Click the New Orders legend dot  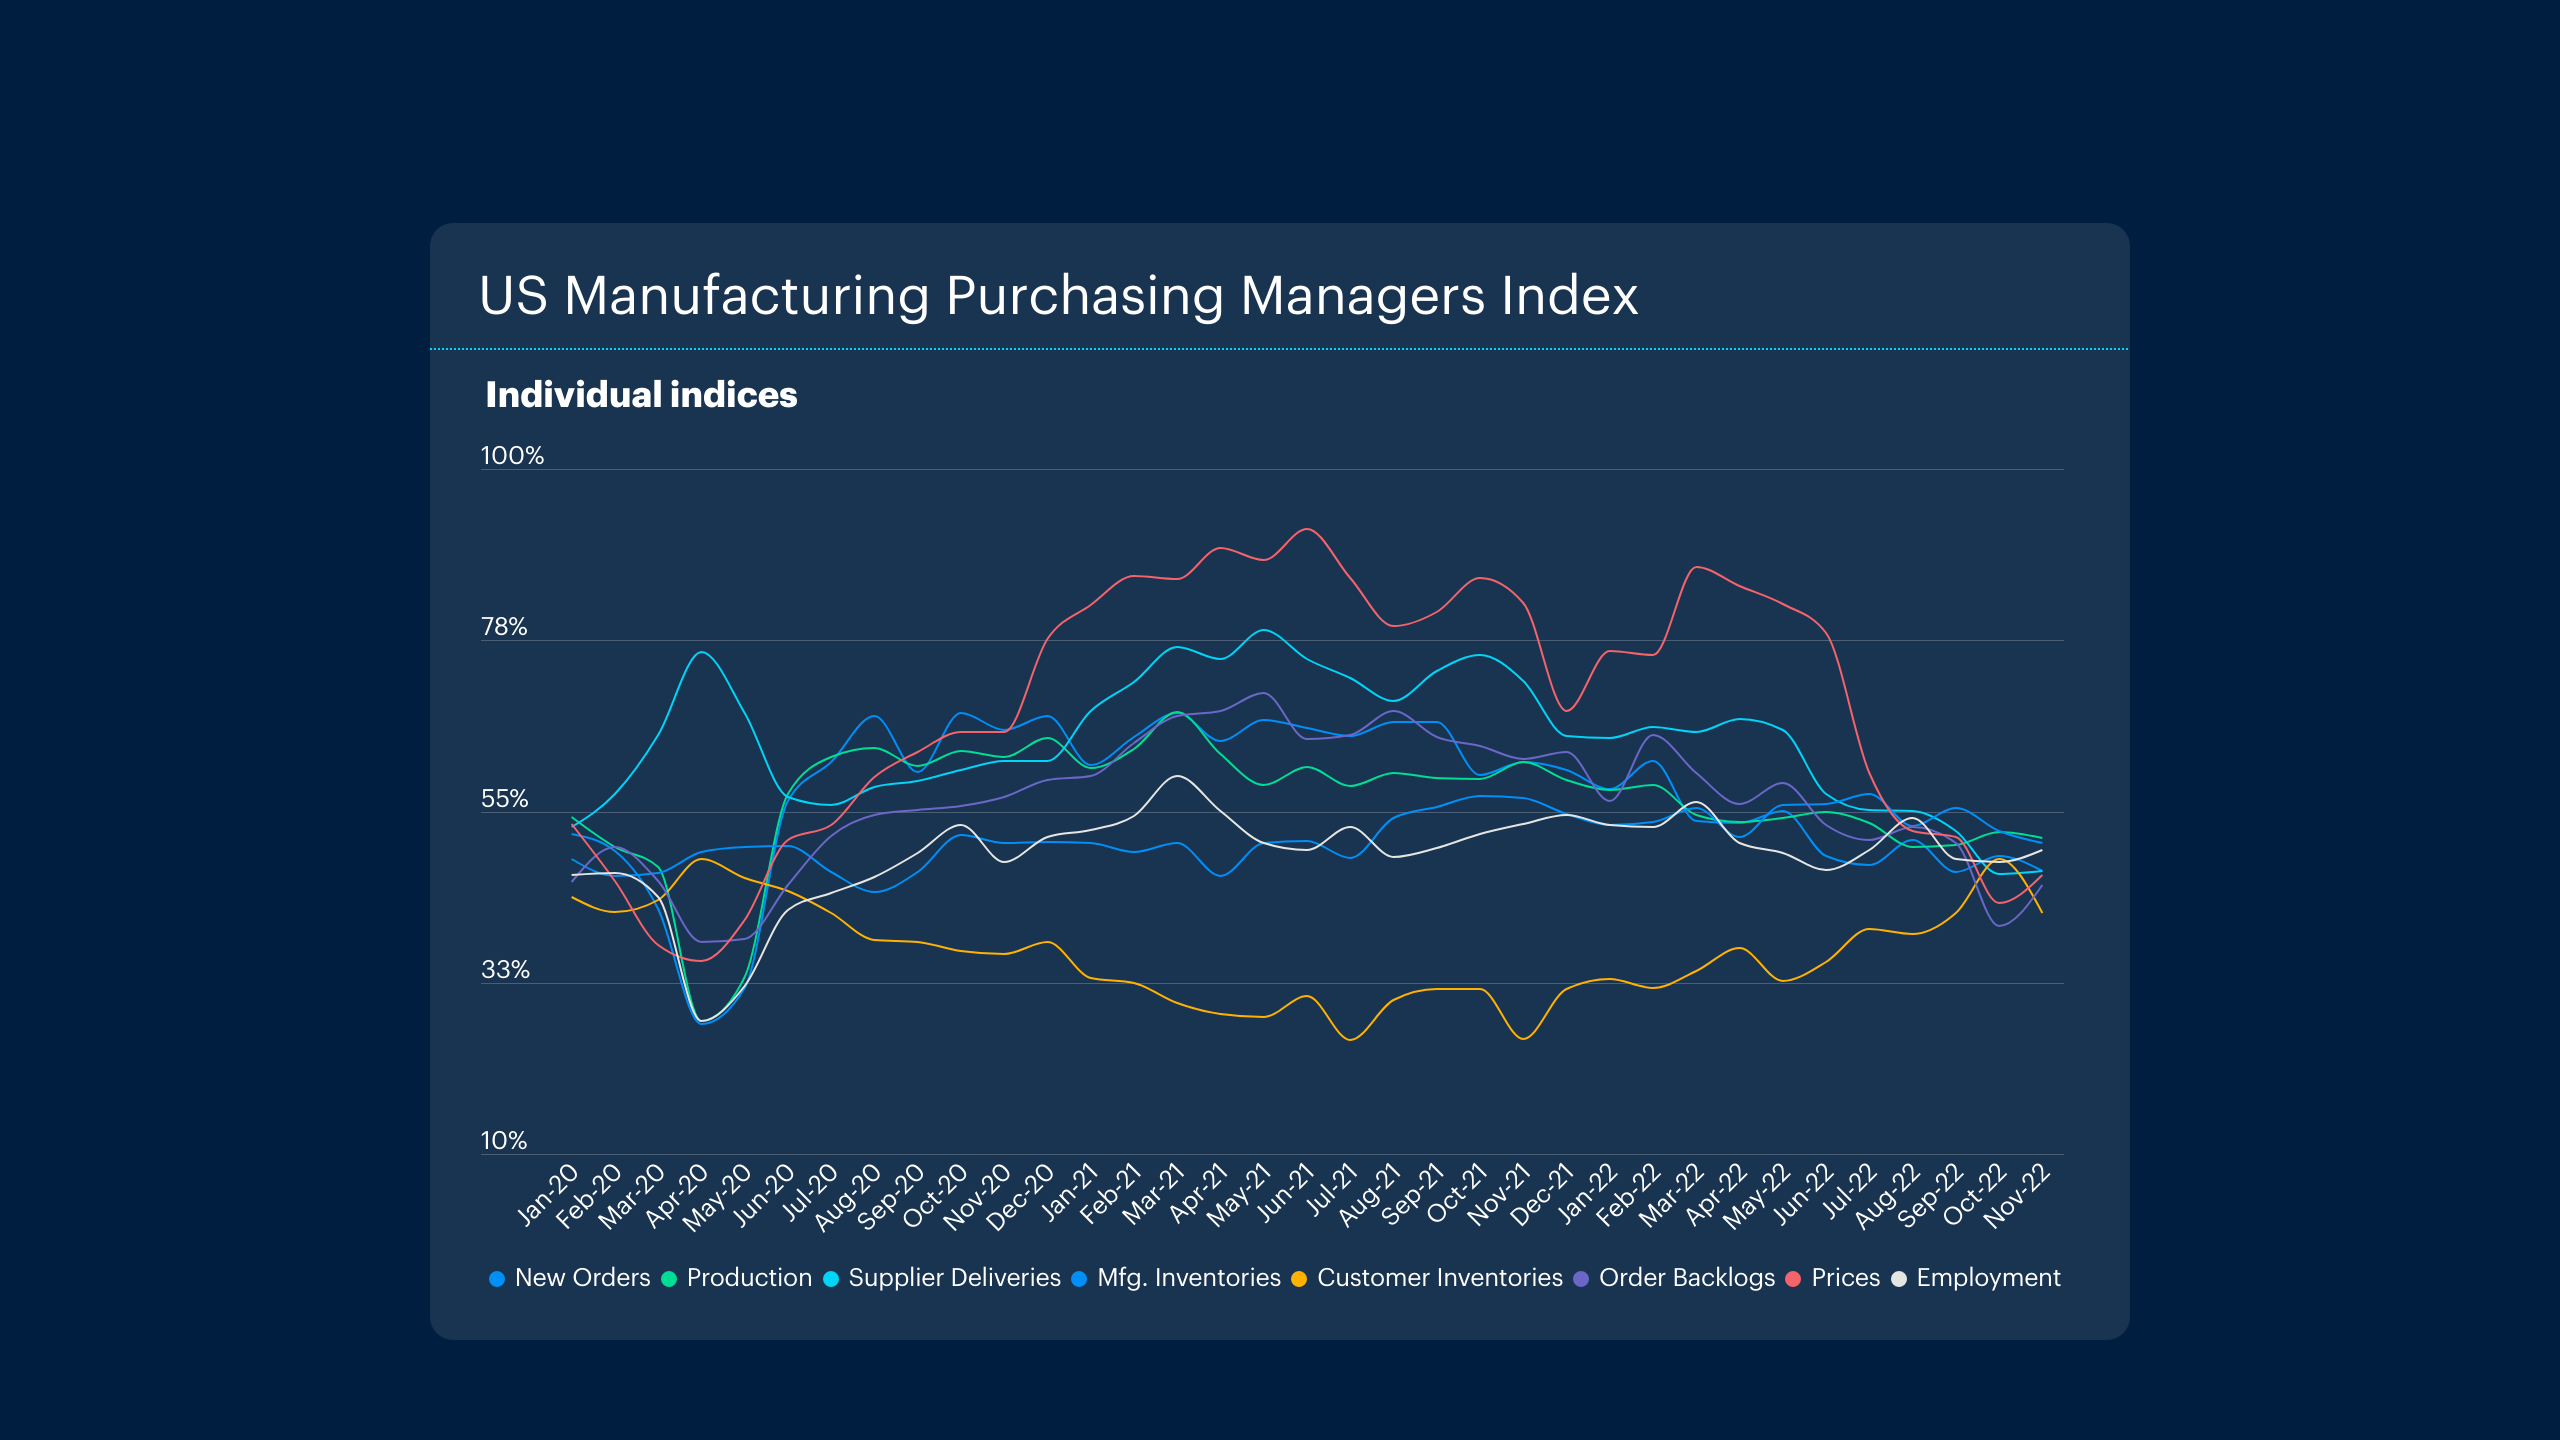(x=497, y=1279)
